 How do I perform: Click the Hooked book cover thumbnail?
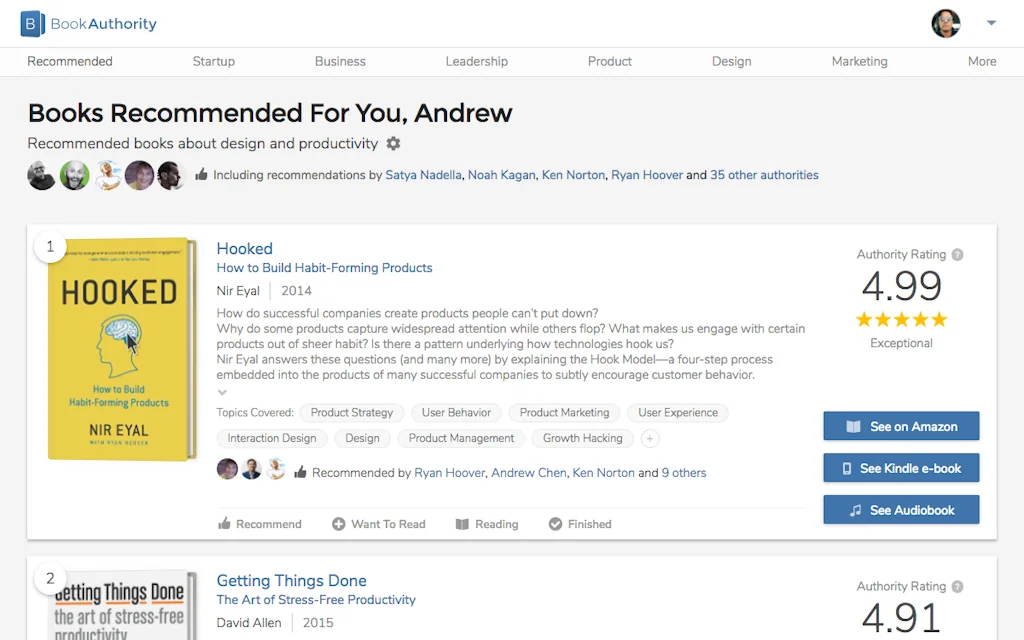[x=119, y=349]
